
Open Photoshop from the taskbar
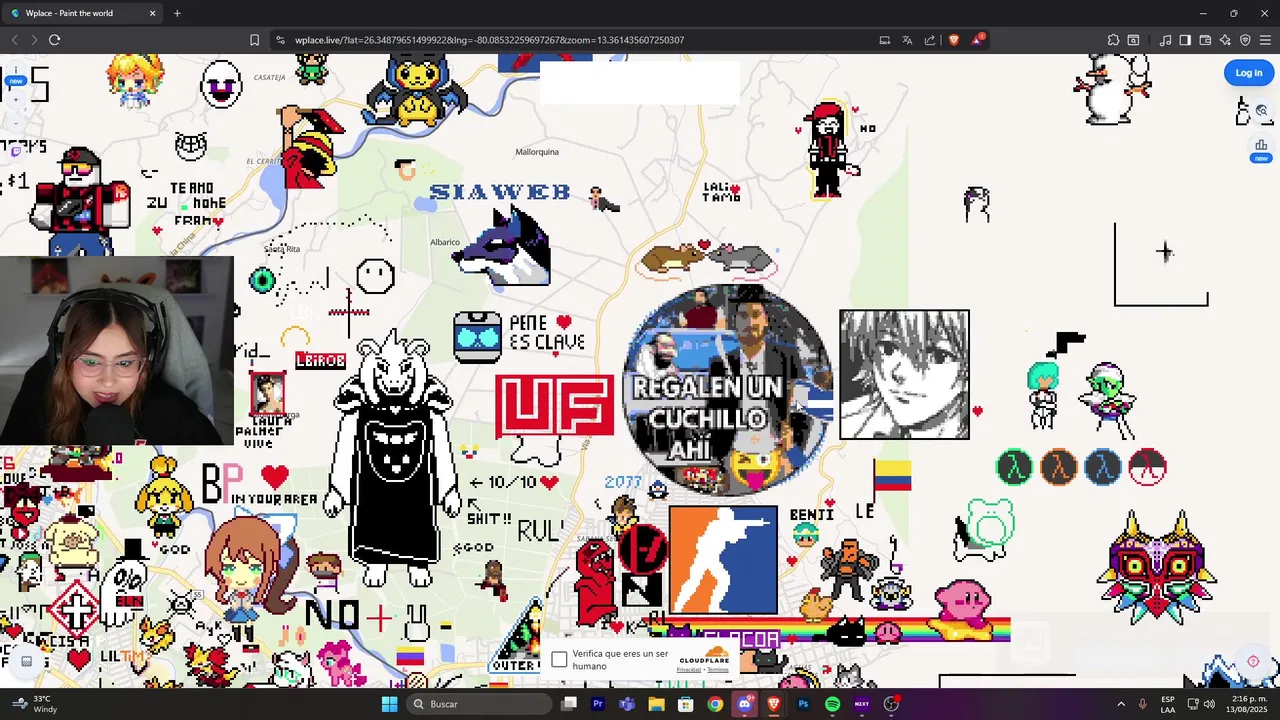(803, 704)
